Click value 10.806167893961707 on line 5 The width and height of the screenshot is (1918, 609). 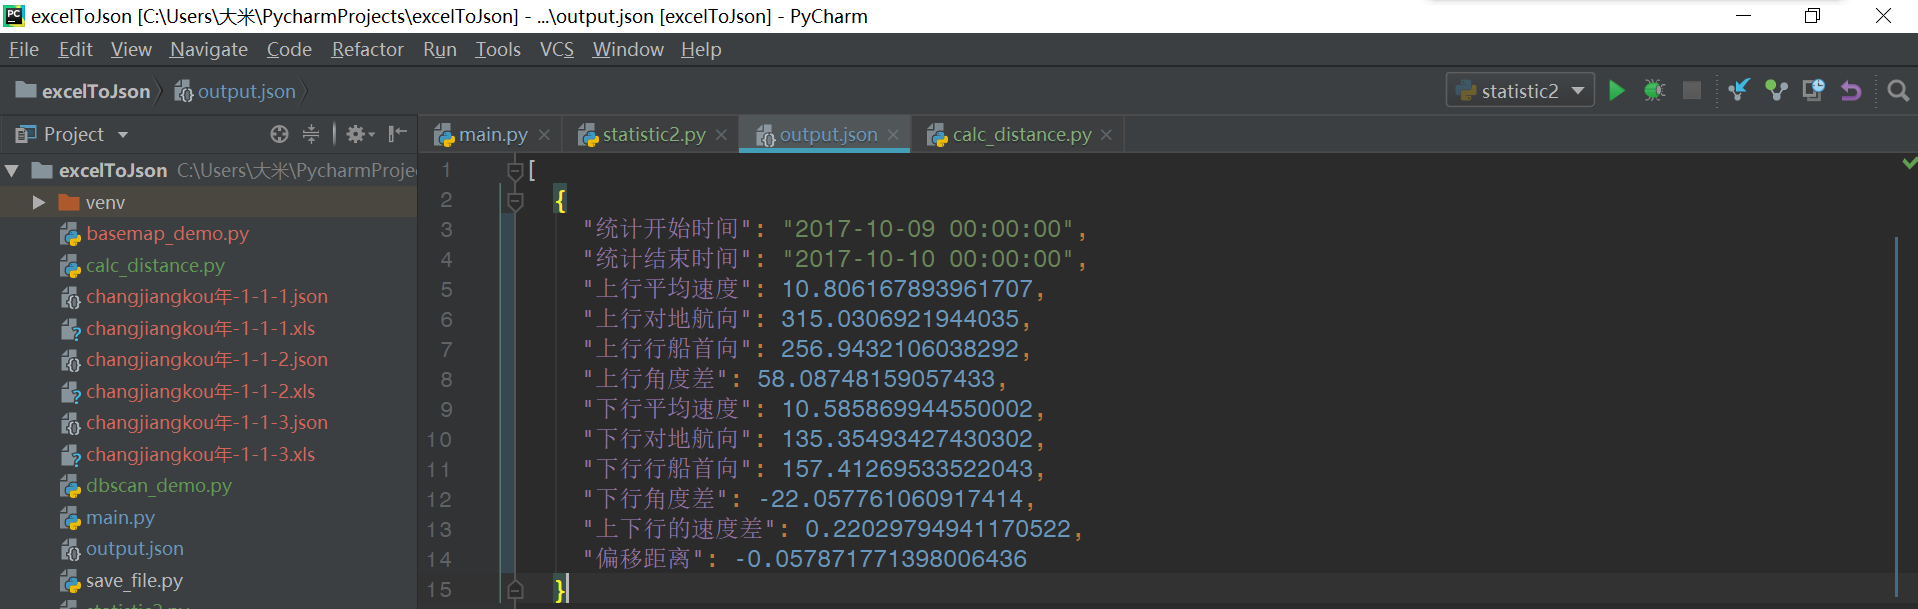pyautogui.click(x=907, y=289)
